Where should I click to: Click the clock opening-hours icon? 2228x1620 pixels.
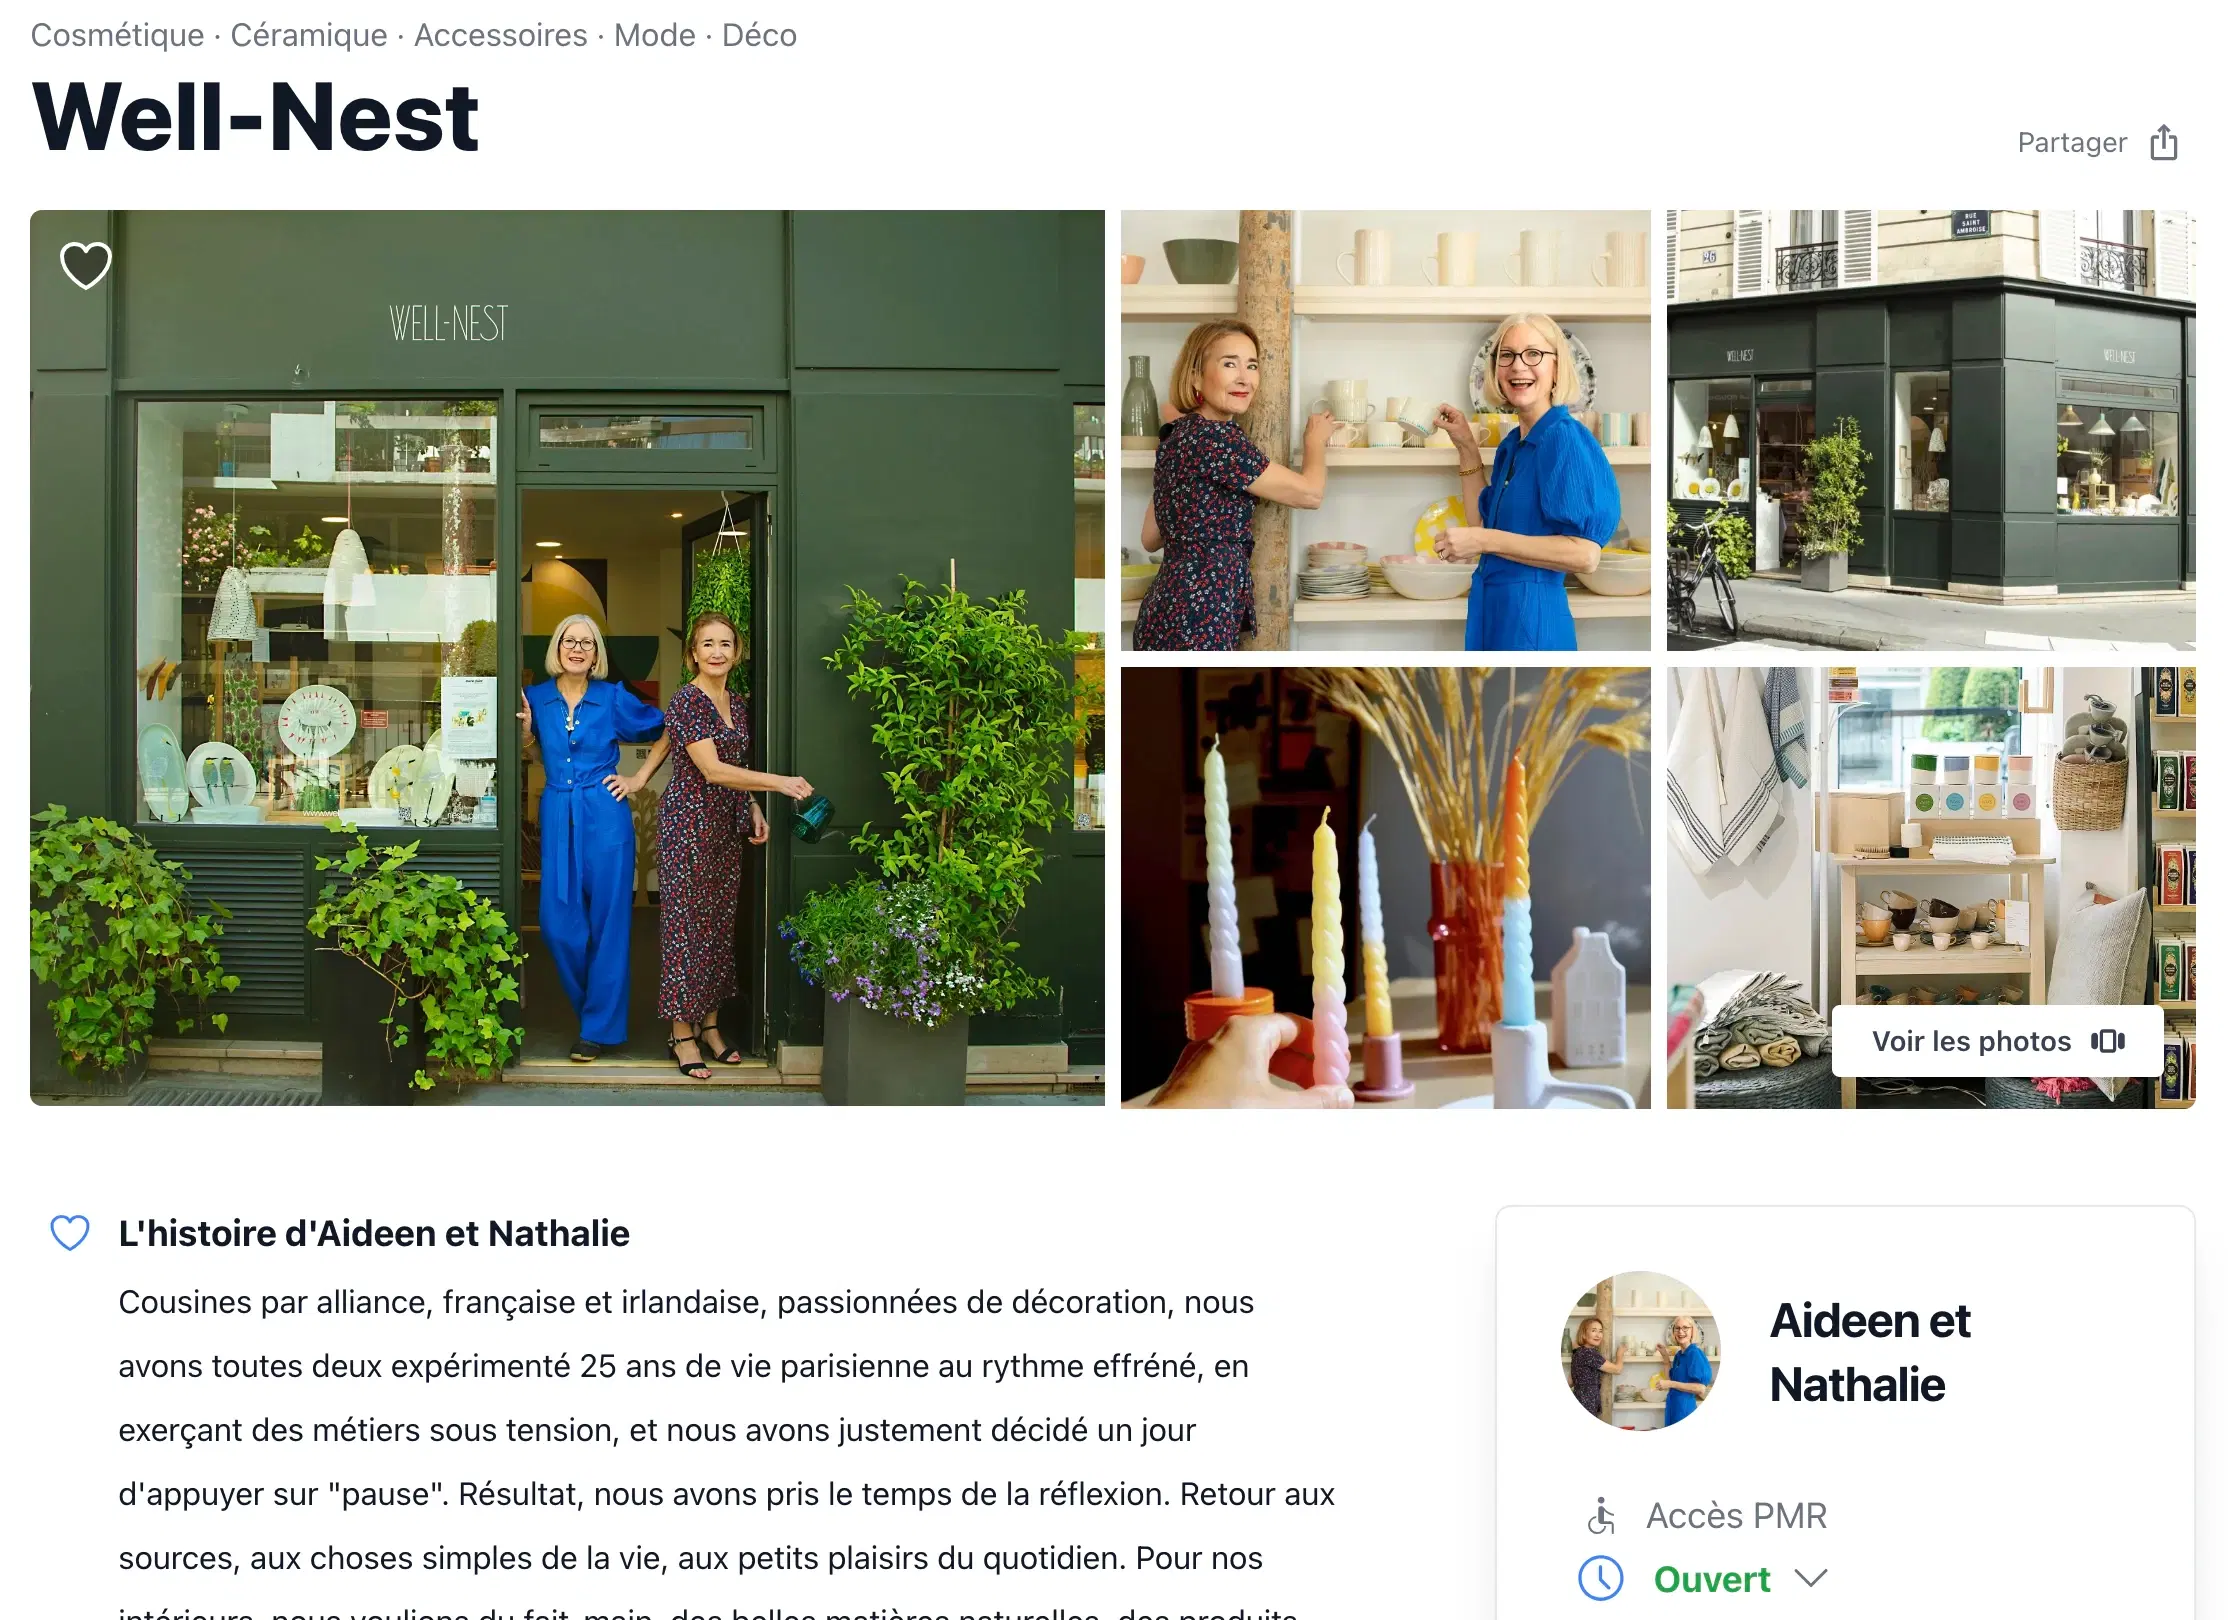click(x=1601, y=1578)
